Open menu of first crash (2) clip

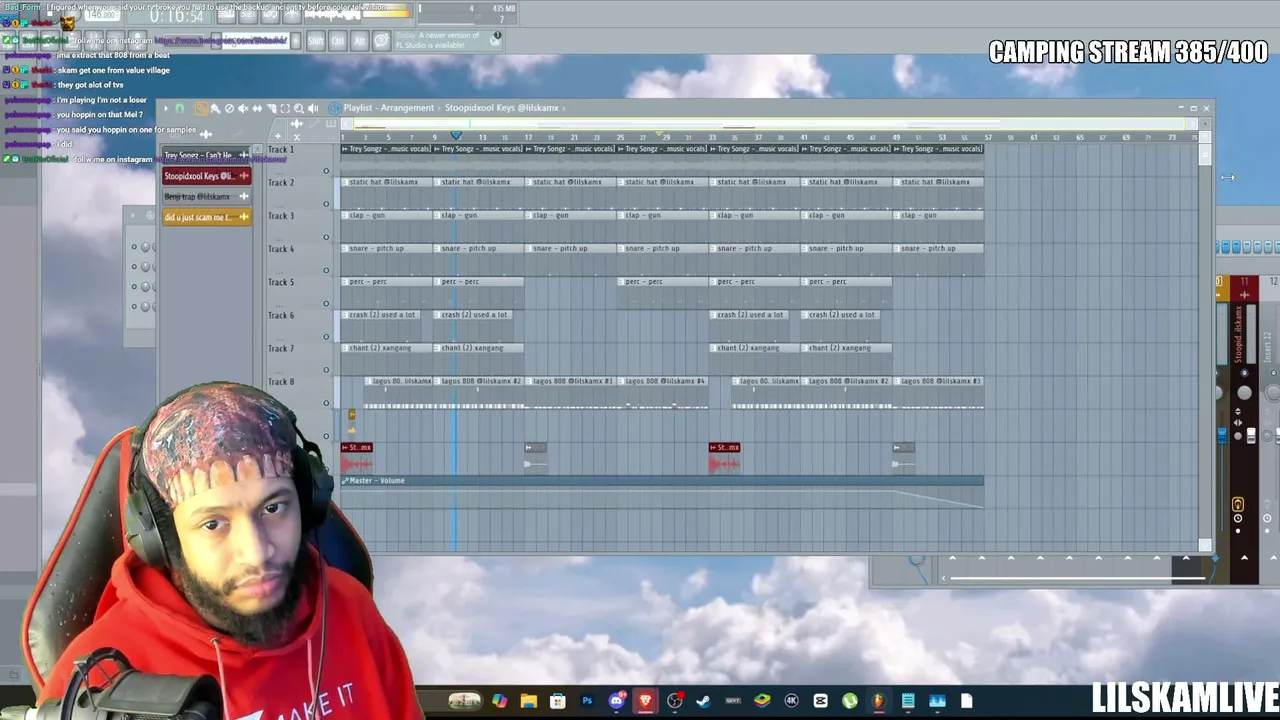click(x=345, y=314)
